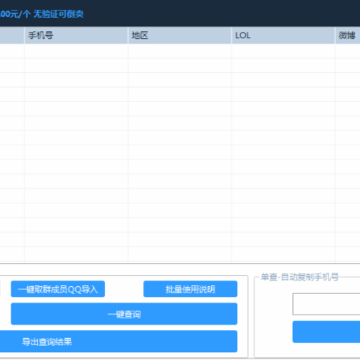
Task: Select the 地区 column header
Action: tap(180, 36)
